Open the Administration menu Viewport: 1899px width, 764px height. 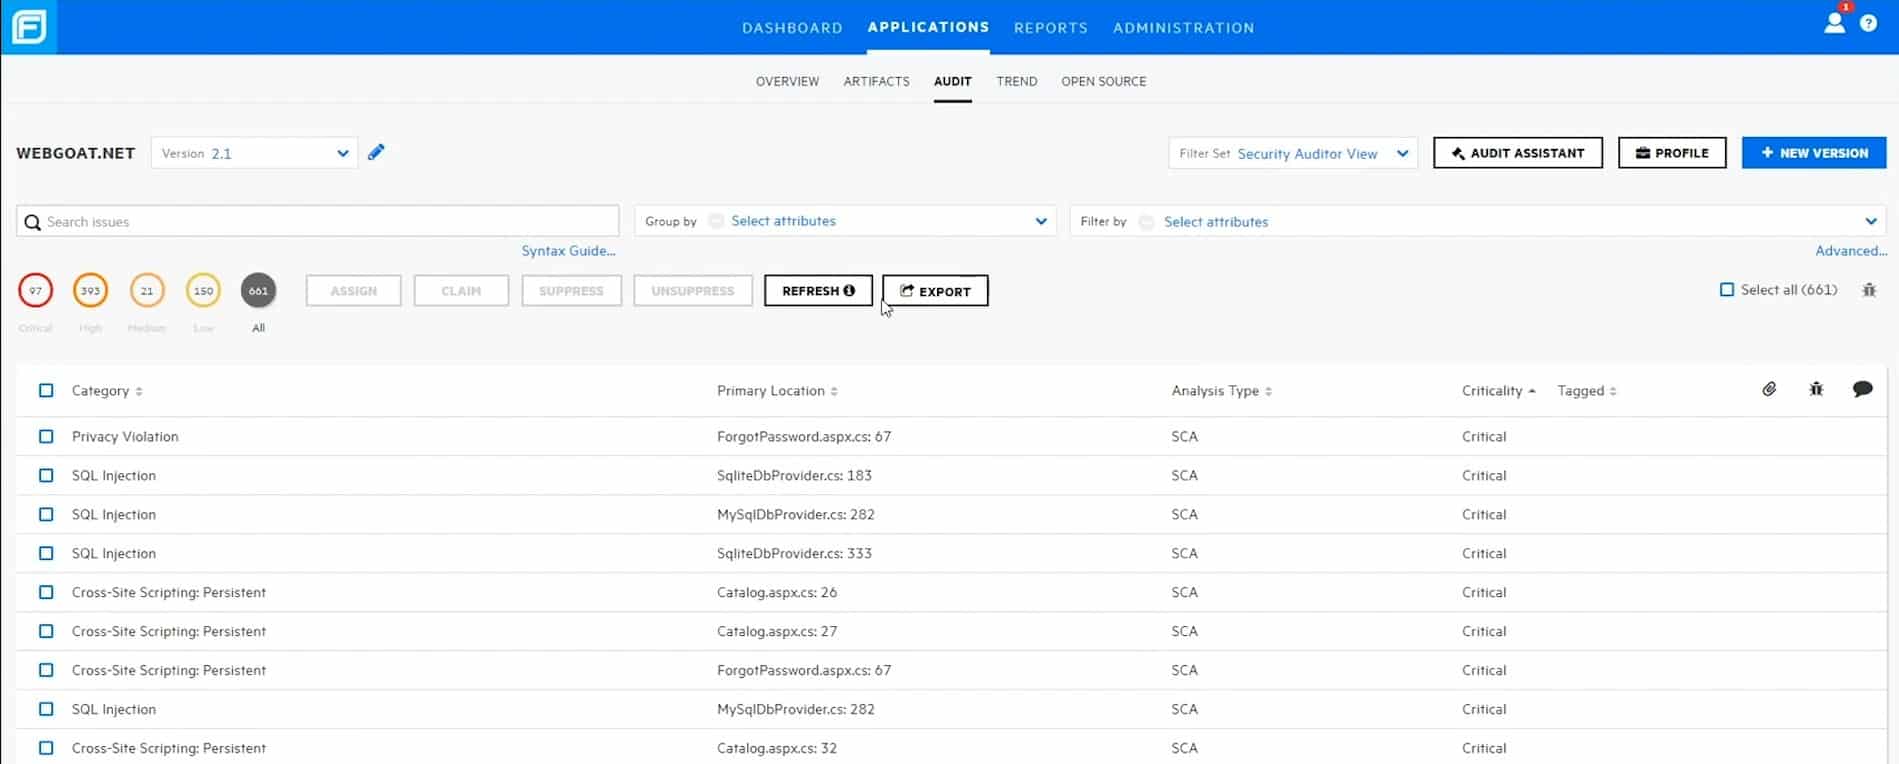point(1183,28)
